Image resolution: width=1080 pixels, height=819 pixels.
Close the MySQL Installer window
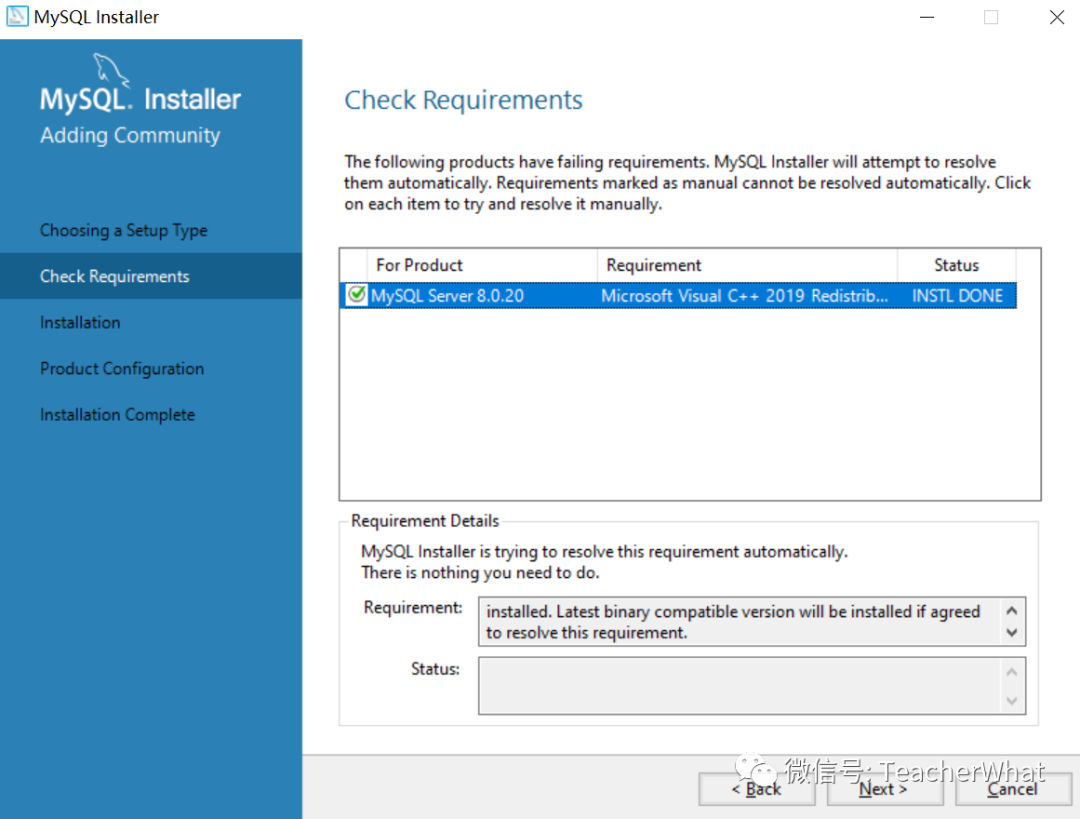[x=1057, y=17]
